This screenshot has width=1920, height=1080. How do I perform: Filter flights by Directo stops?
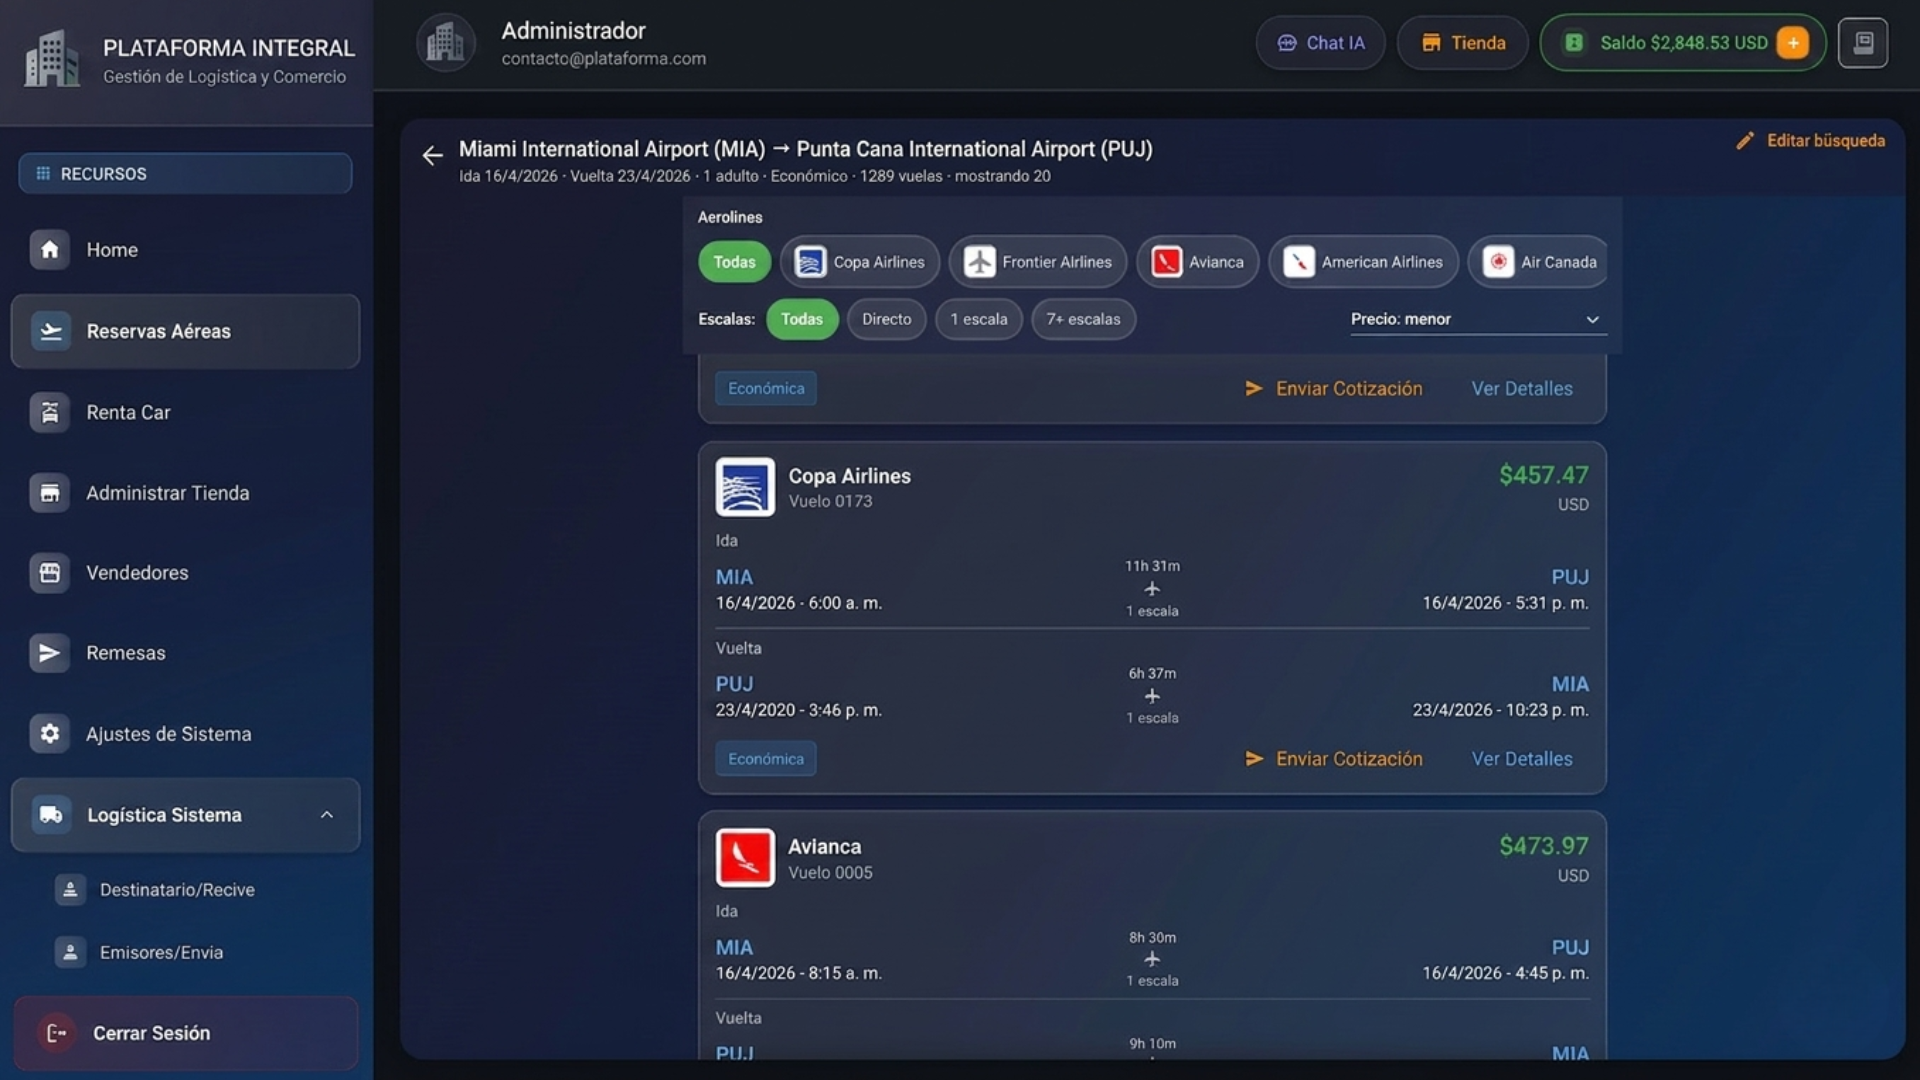coord(886,319)
